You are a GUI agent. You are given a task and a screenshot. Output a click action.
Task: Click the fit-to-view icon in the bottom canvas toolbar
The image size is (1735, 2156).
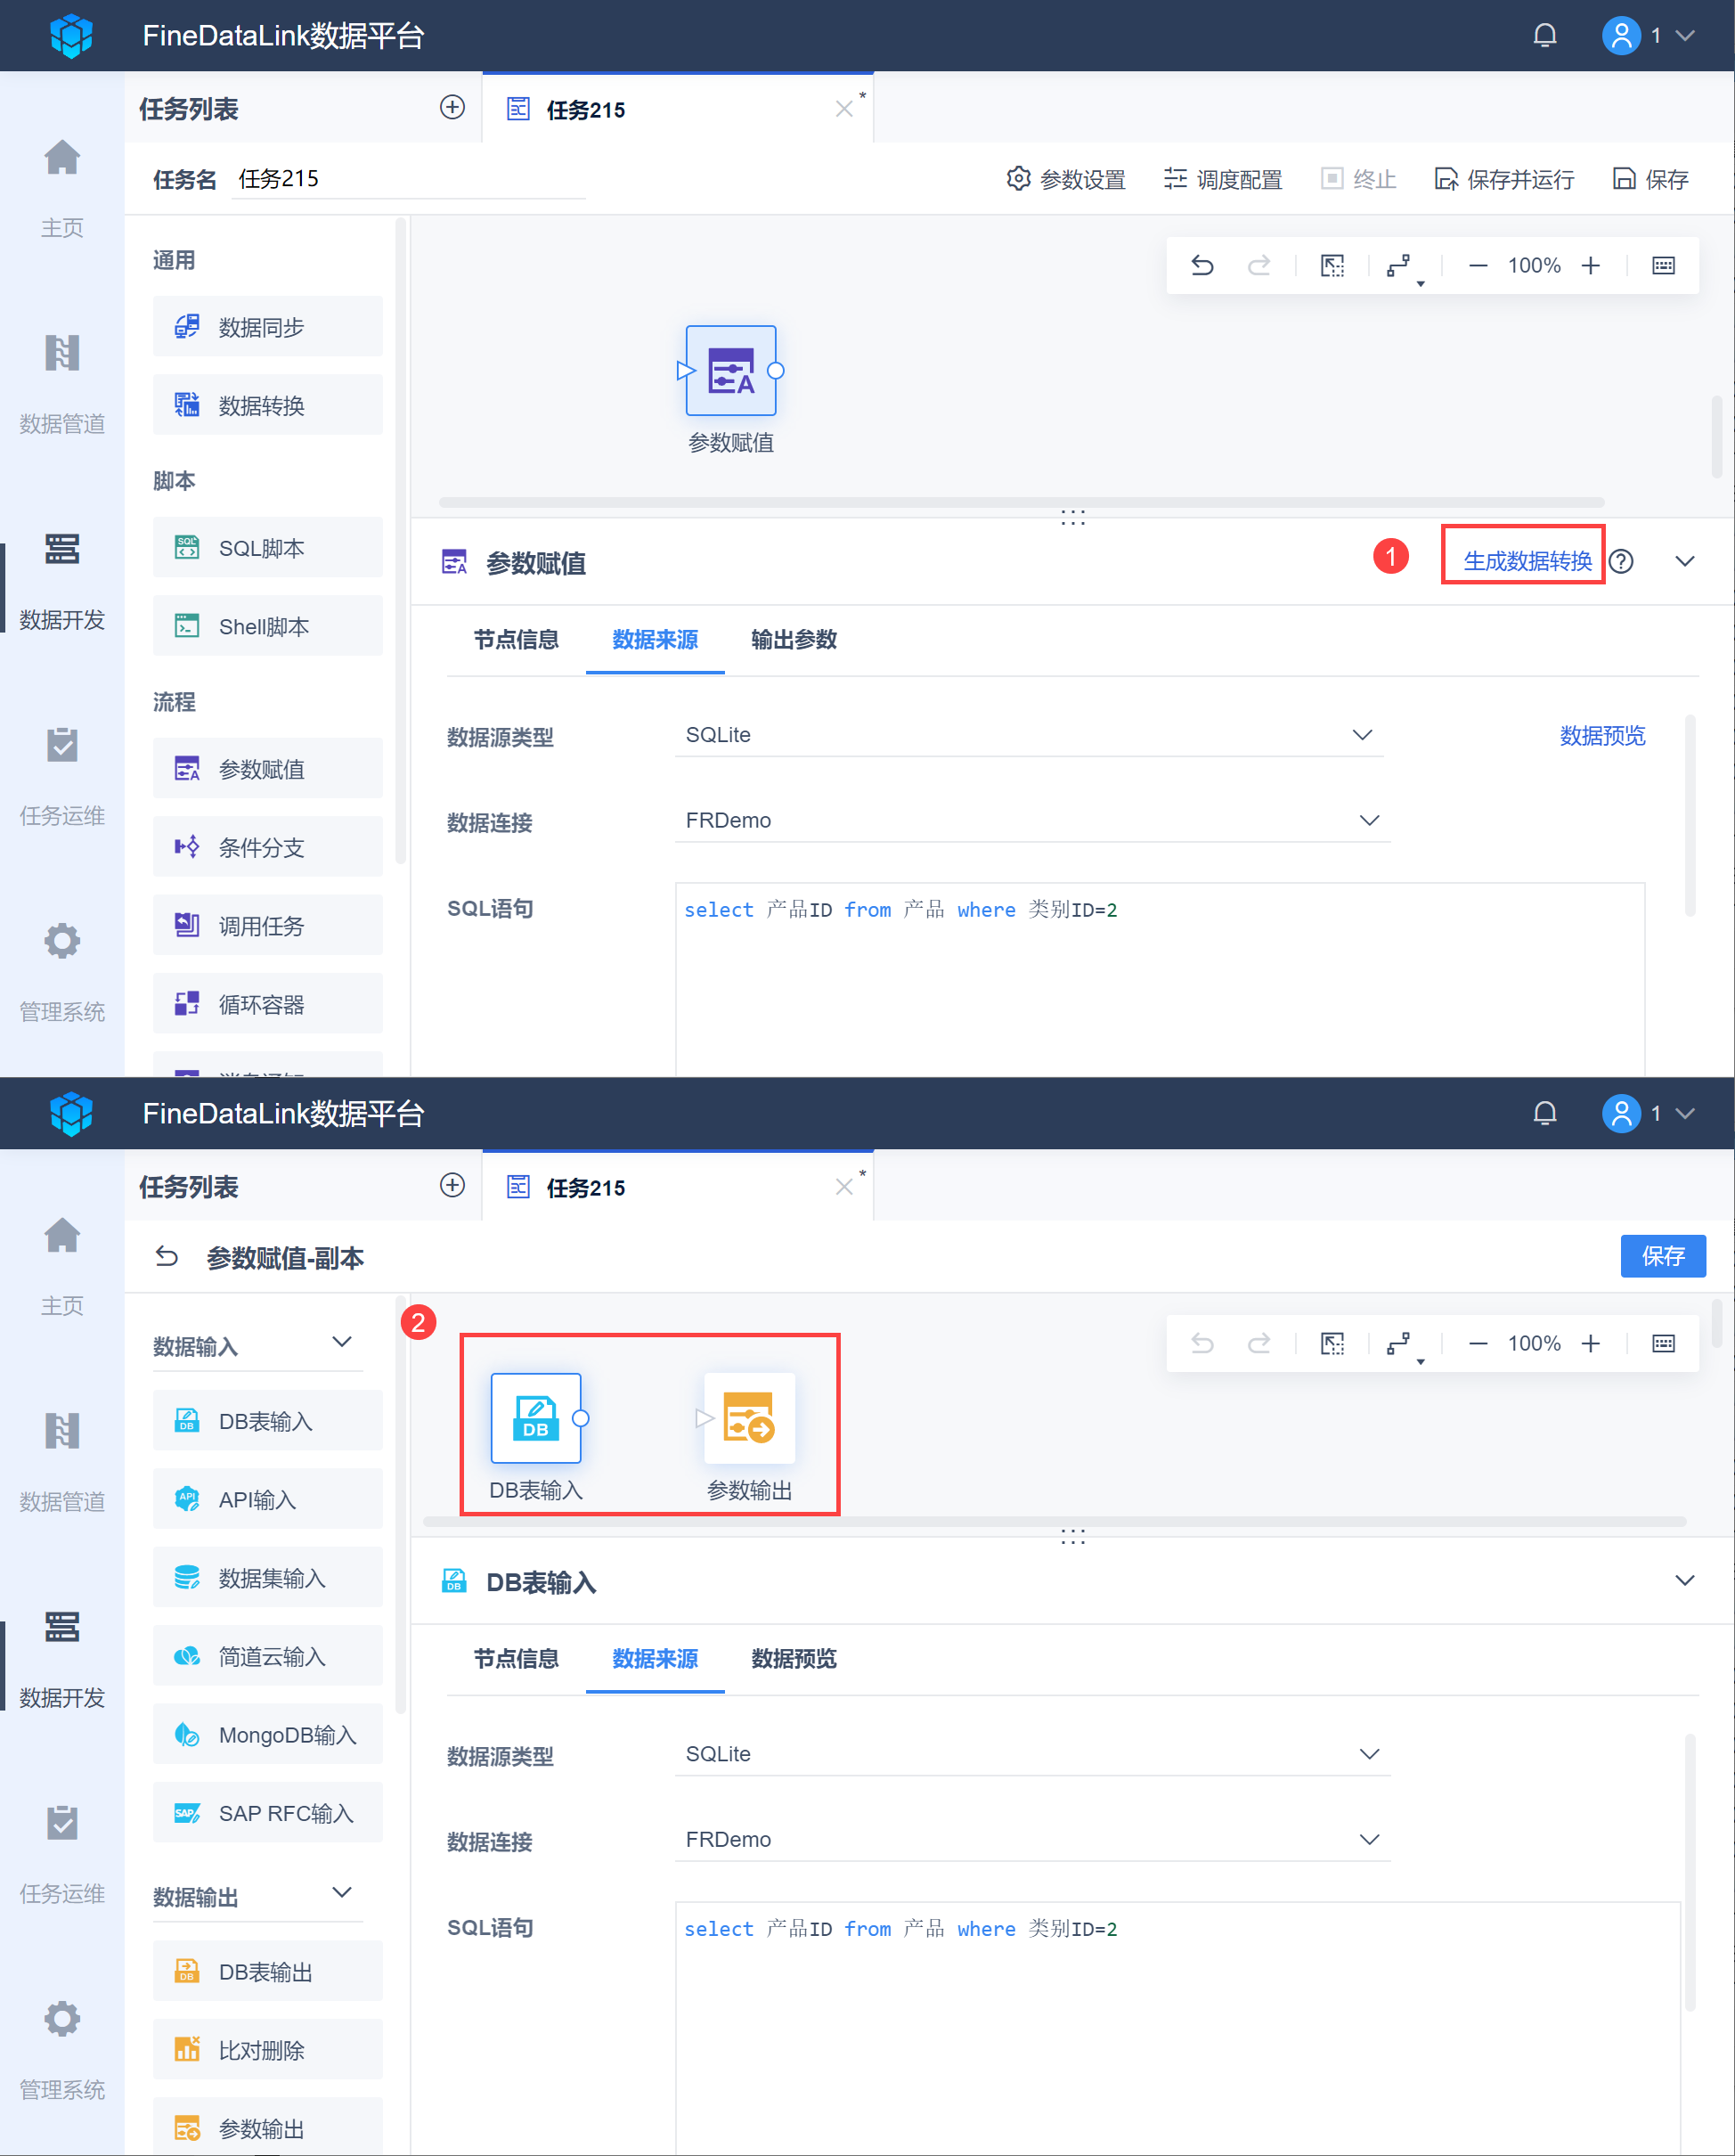[x=1332, y=1343]
